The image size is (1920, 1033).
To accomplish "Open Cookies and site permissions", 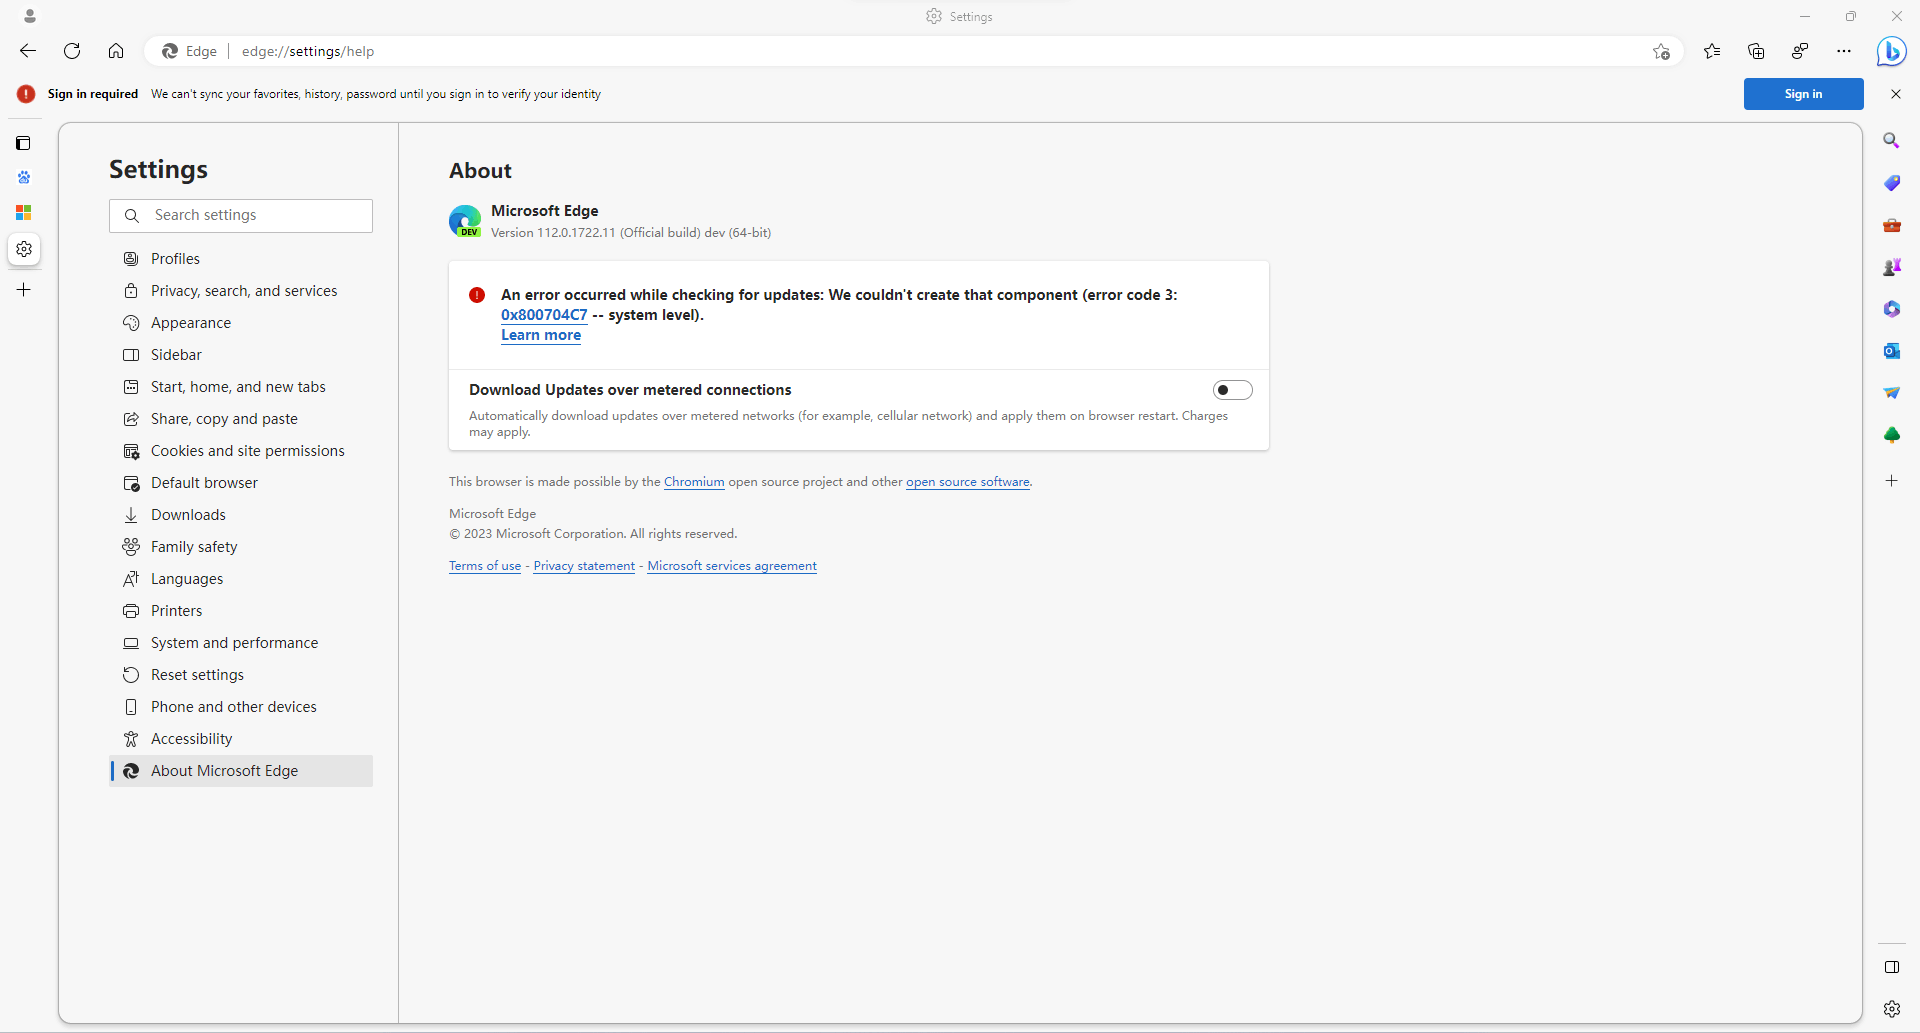I will click(x=241, y=451).
